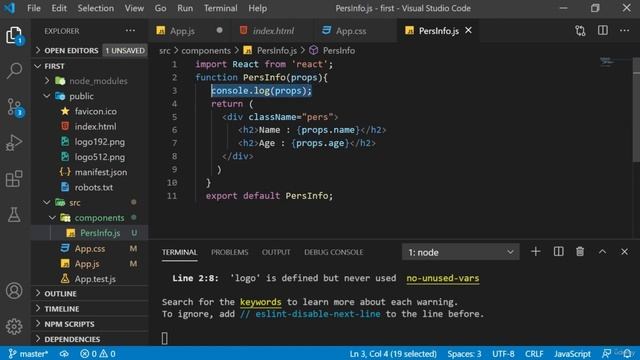Viewport: 640px width, 360px height.
Task: Collapse the src folder
Action: (90, 202)
